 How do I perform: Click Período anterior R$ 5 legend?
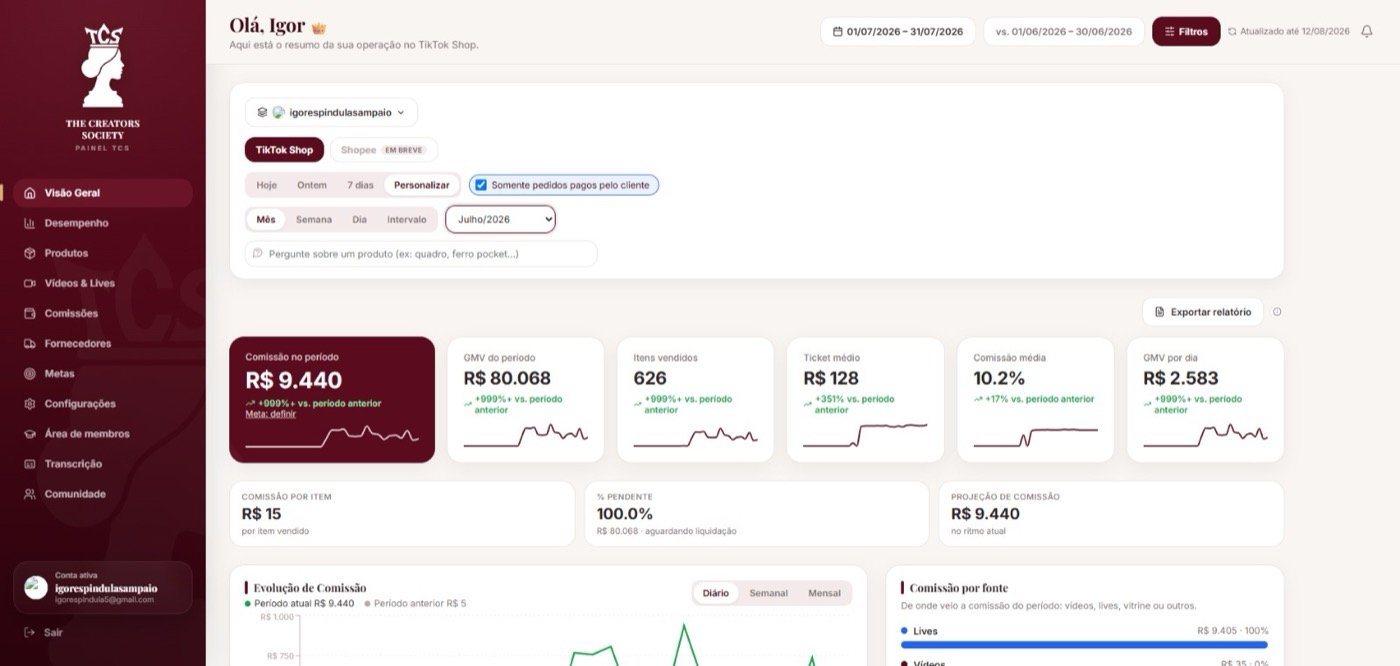(x=415, y=604)
